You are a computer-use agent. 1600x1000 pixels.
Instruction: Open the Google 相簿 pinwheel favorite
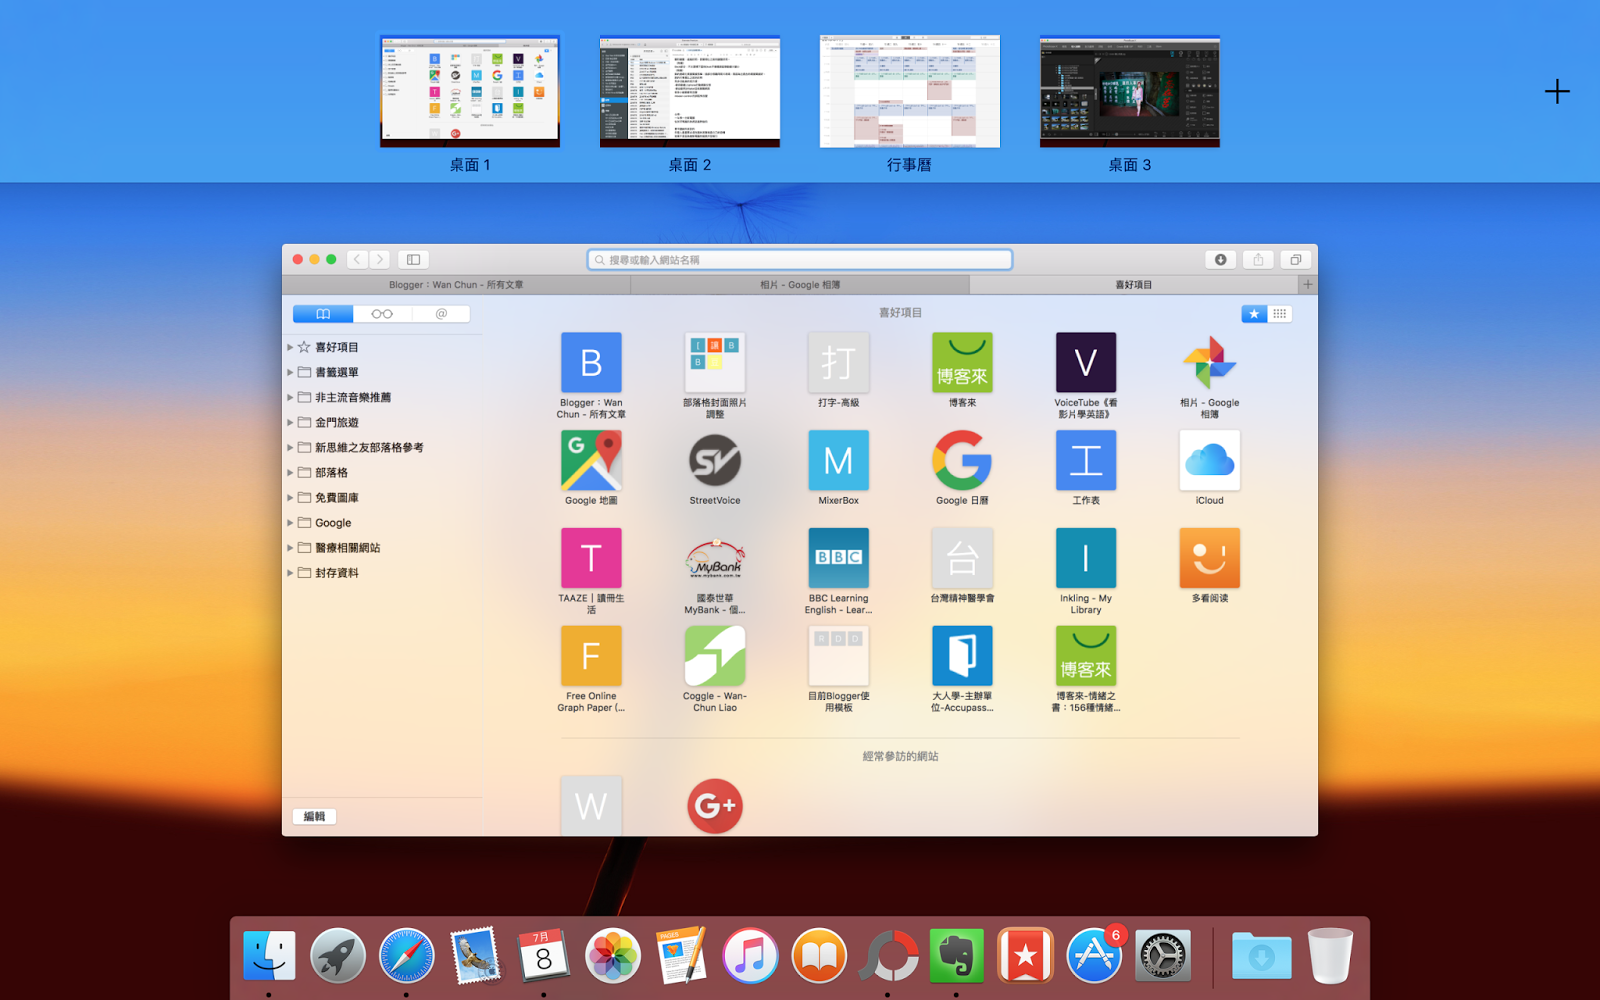coord(1210,362)
